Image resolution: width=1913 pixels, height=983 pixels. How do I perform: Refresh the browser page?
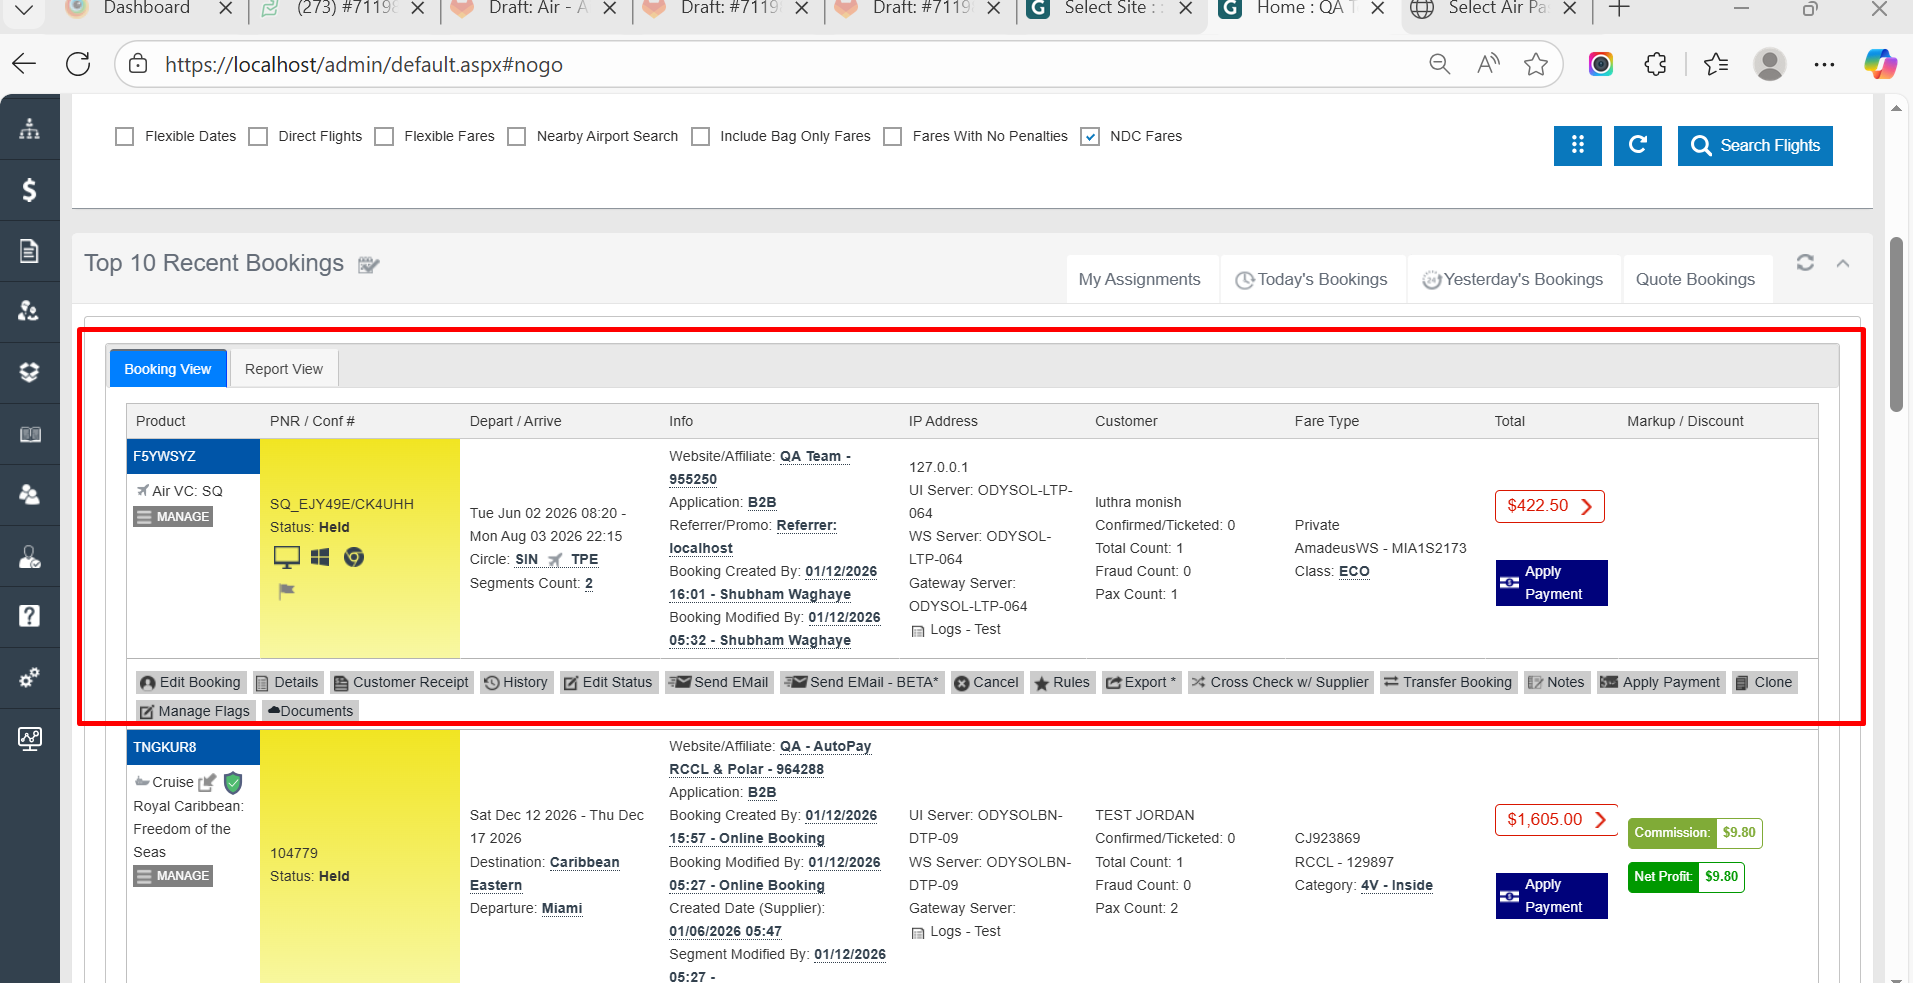point(78,64)
